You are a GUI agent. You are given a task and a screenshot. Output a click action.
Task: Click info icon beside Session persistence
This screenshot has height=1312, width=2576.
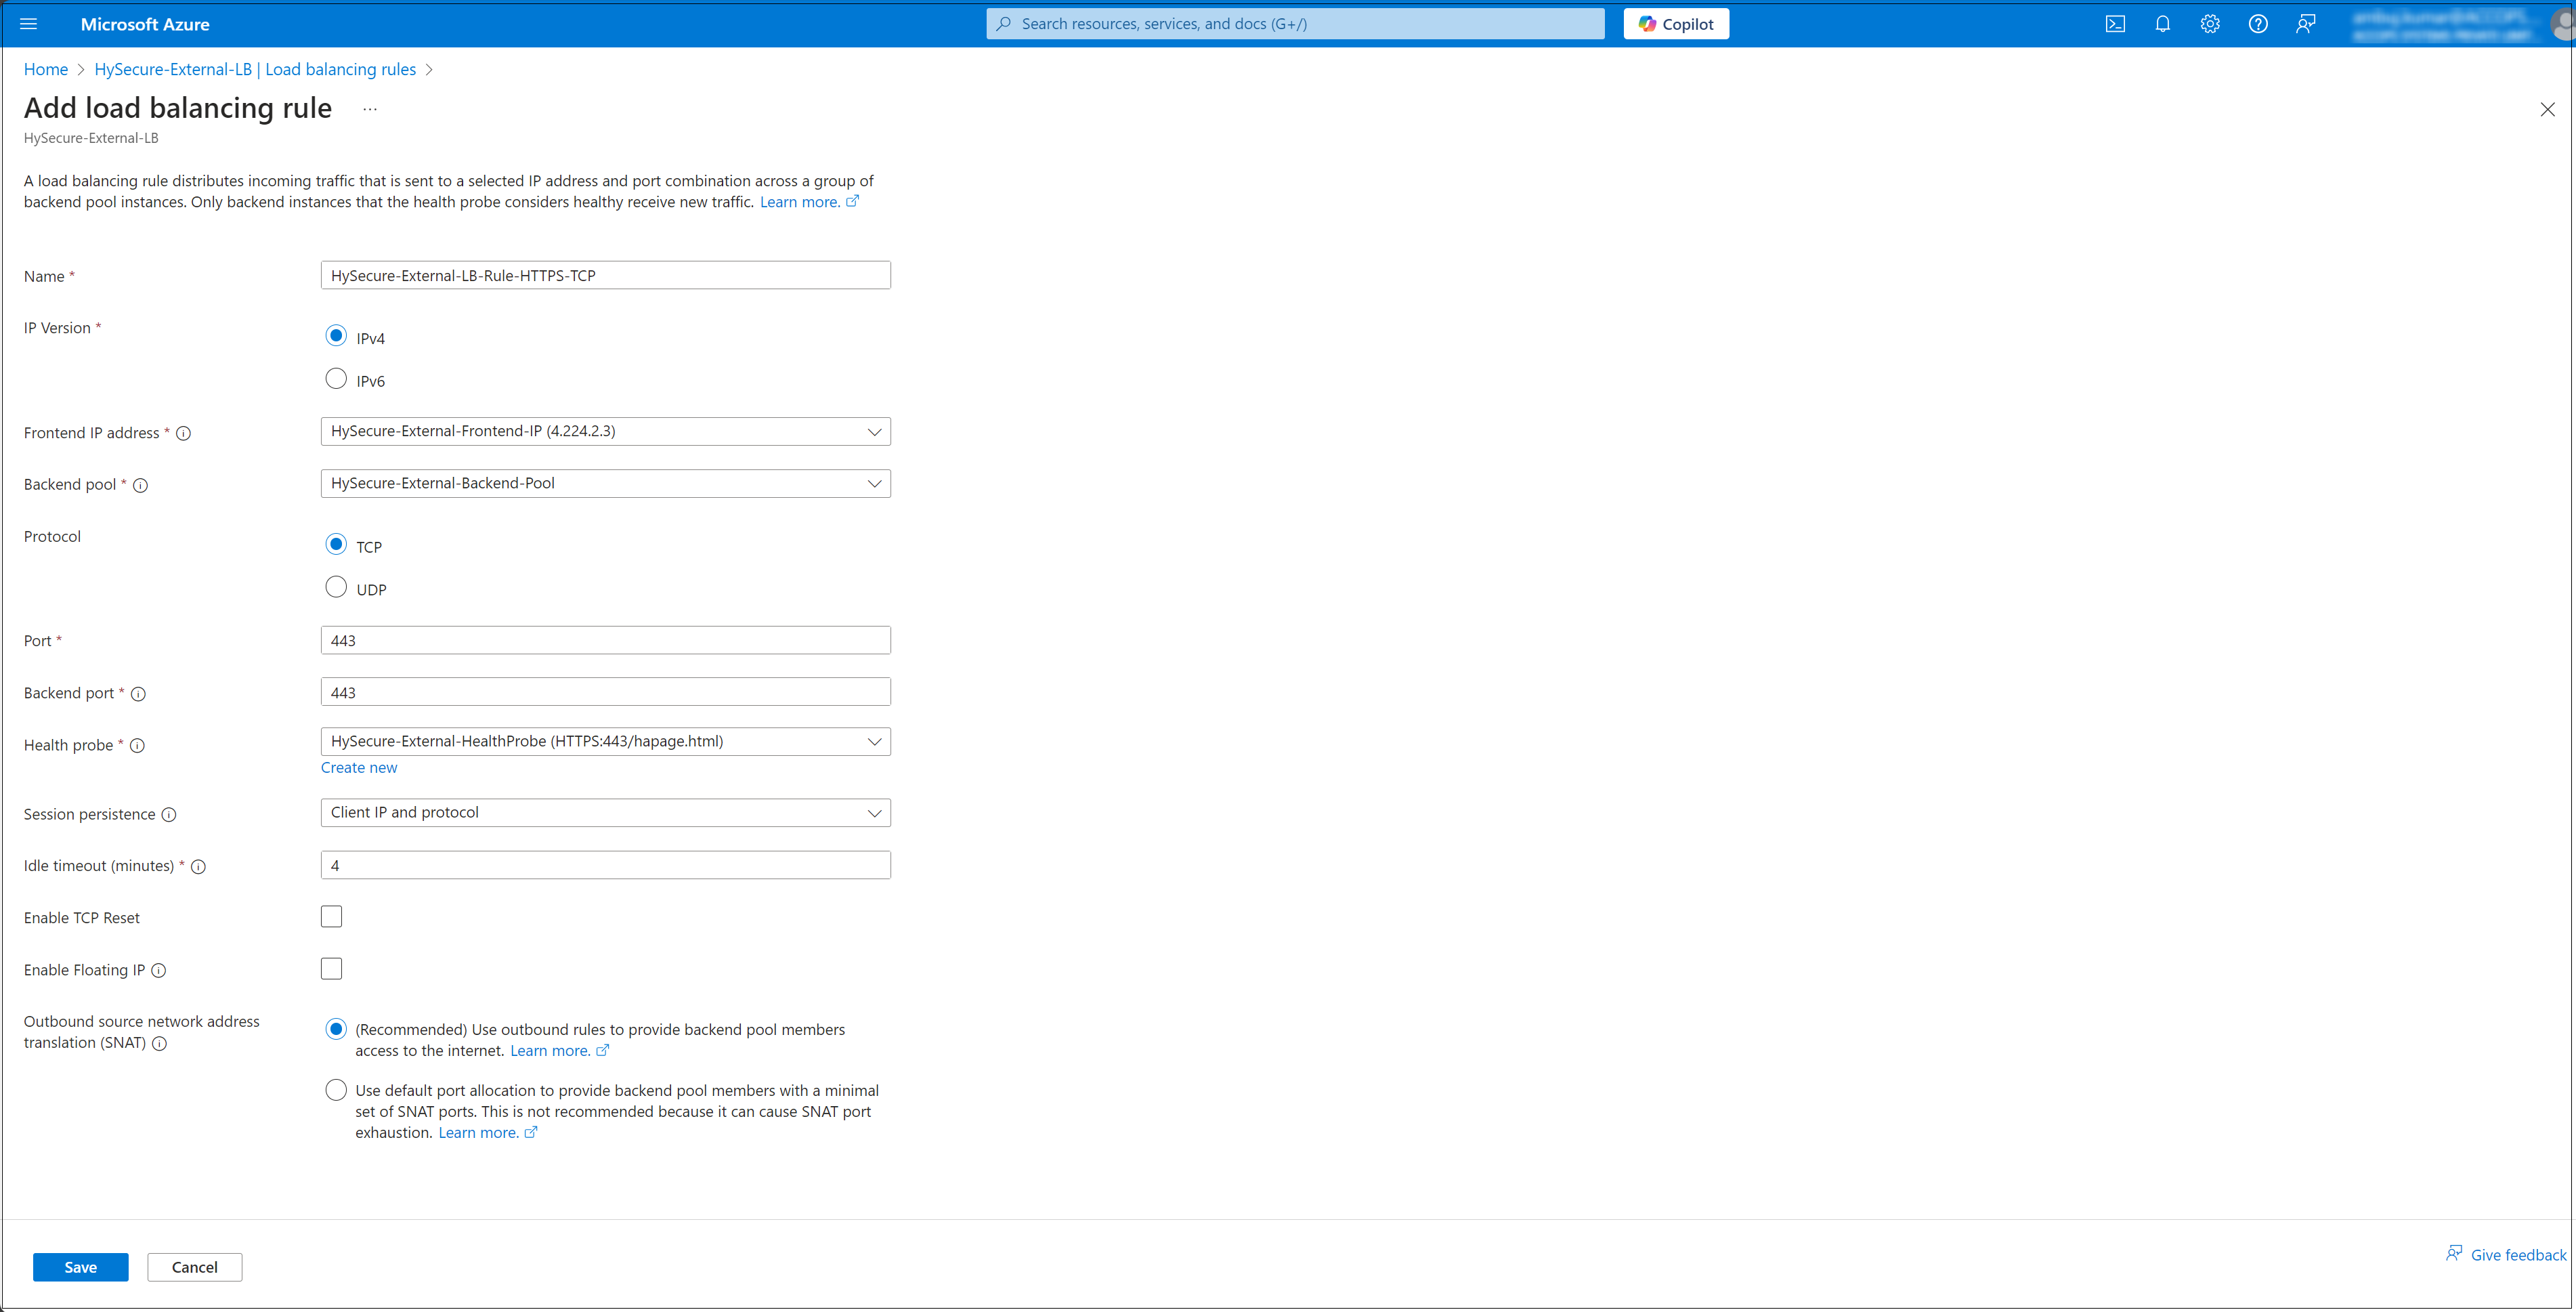(x=169, y=815)
